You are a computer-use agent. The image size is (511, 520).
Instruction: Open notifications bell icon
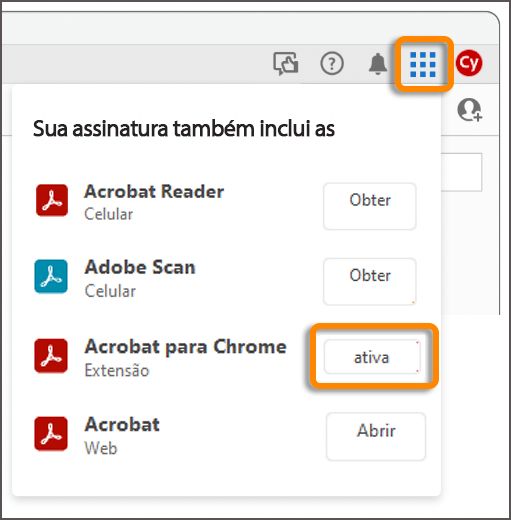pyautogui.click(x=378, y=64)
